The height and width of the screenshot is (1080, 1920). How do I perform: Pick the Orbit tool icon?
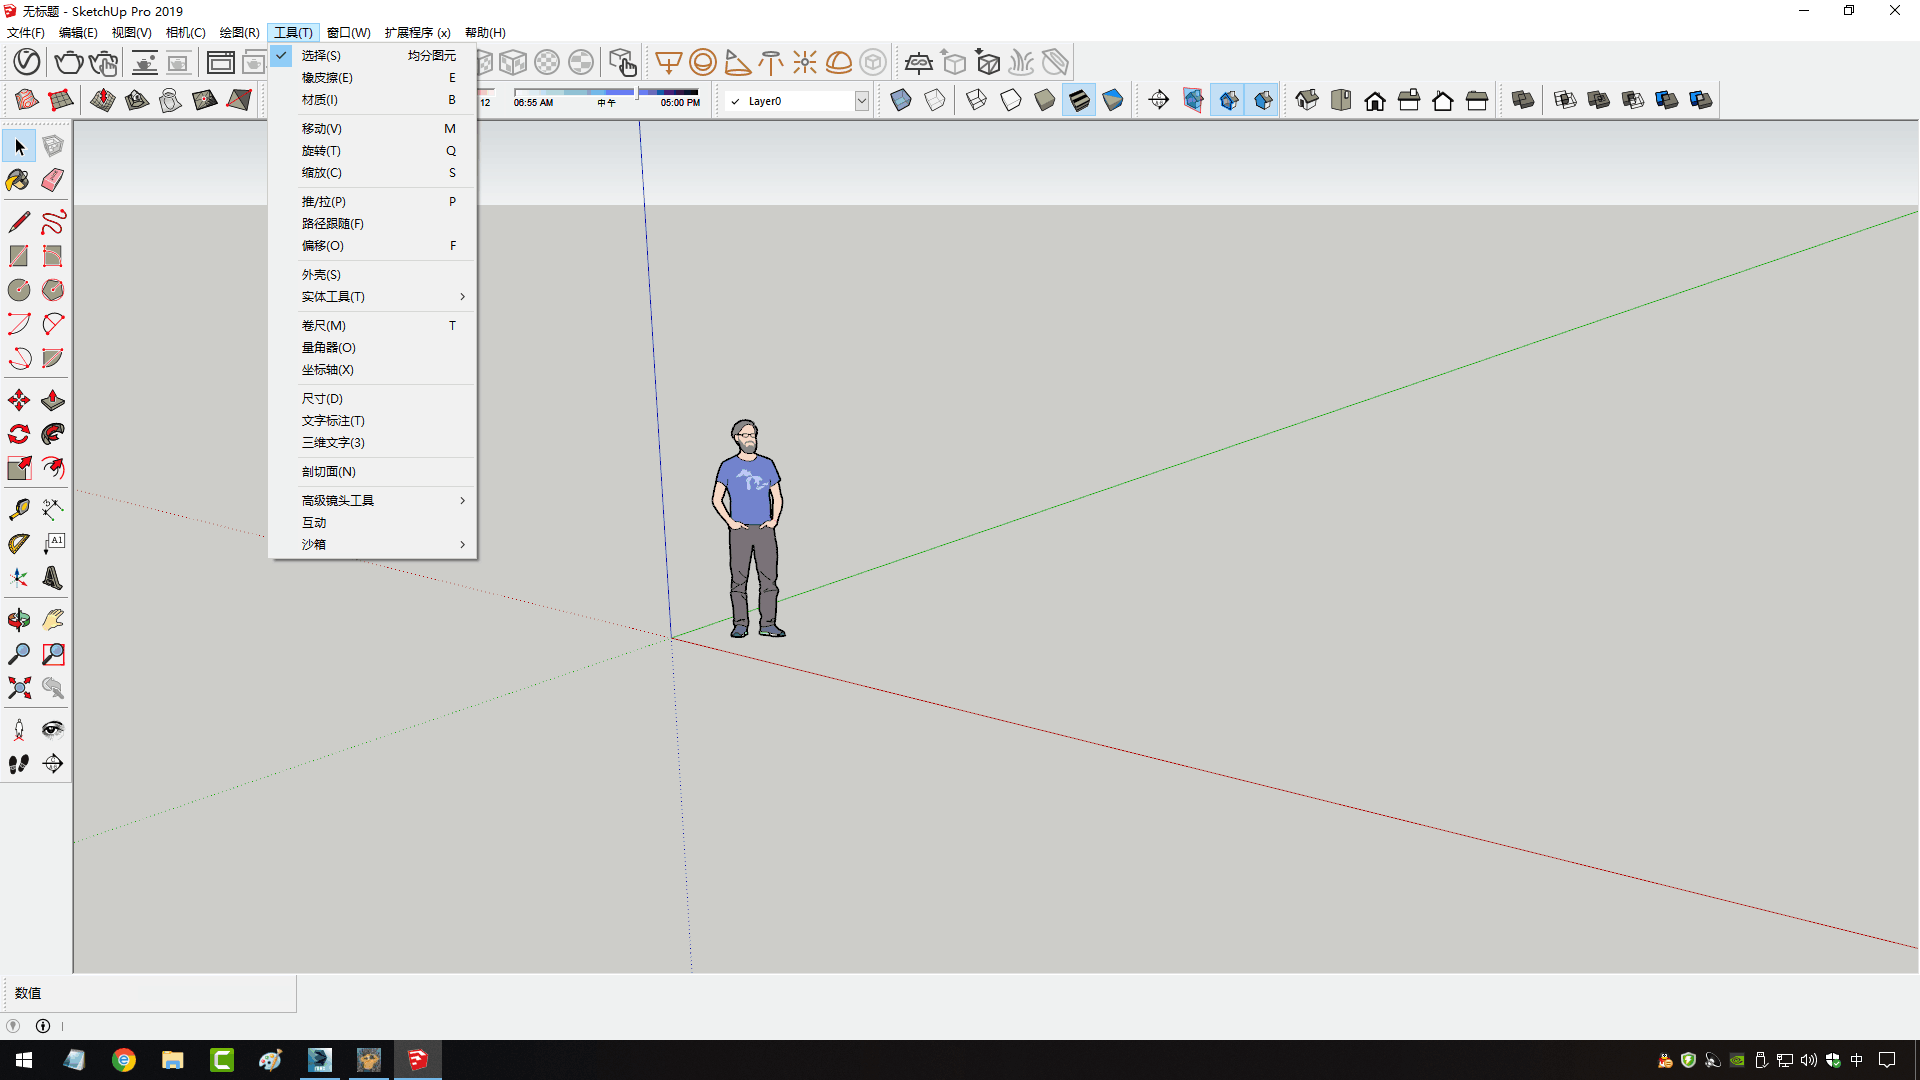pos(18,620)
